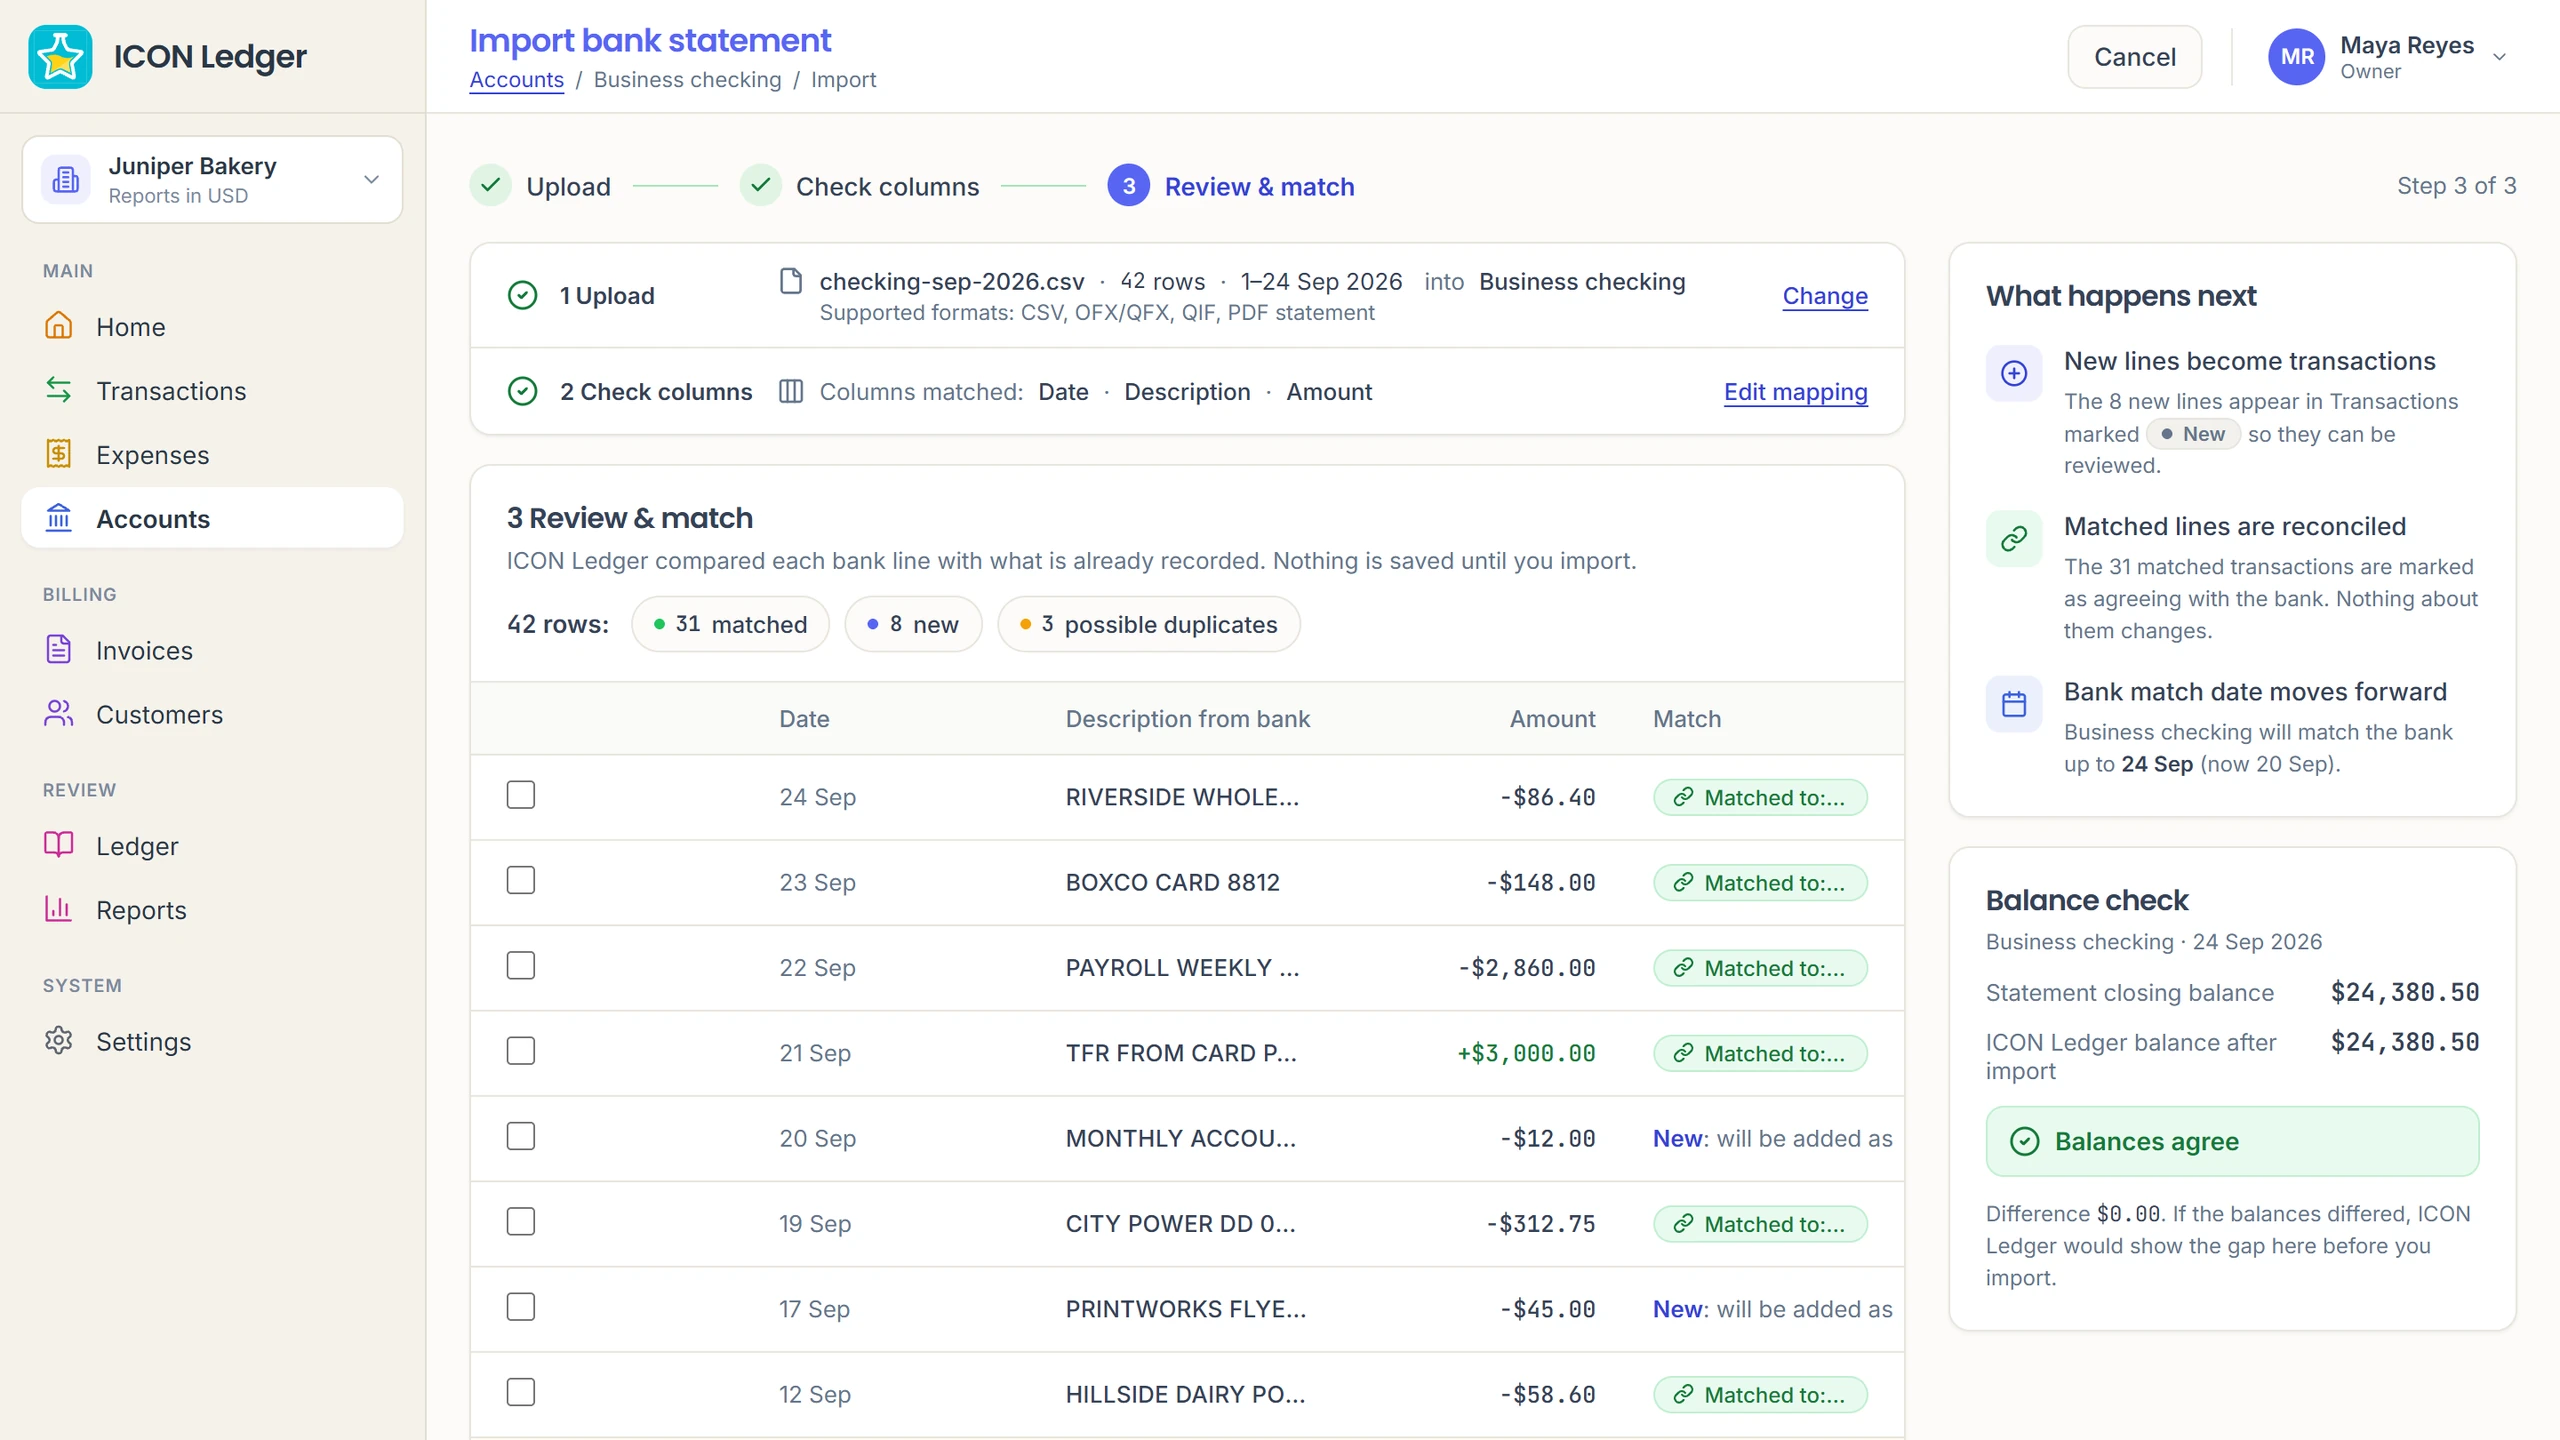
Task: Tick the checkbox for BOXCO CARD 8812 row
Action: click(x=521, y=880)
